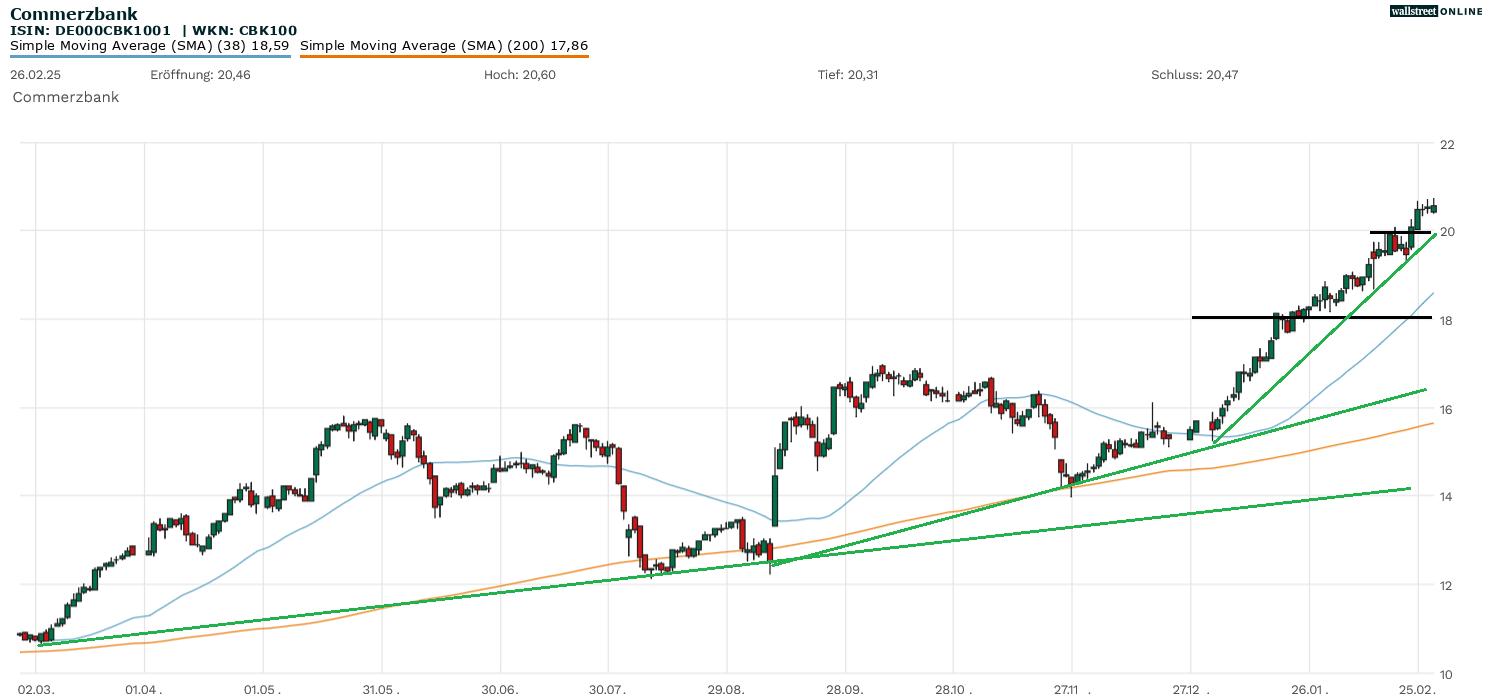Click the 22 price axis label
1490x694 pixels.
(1446, 145)
